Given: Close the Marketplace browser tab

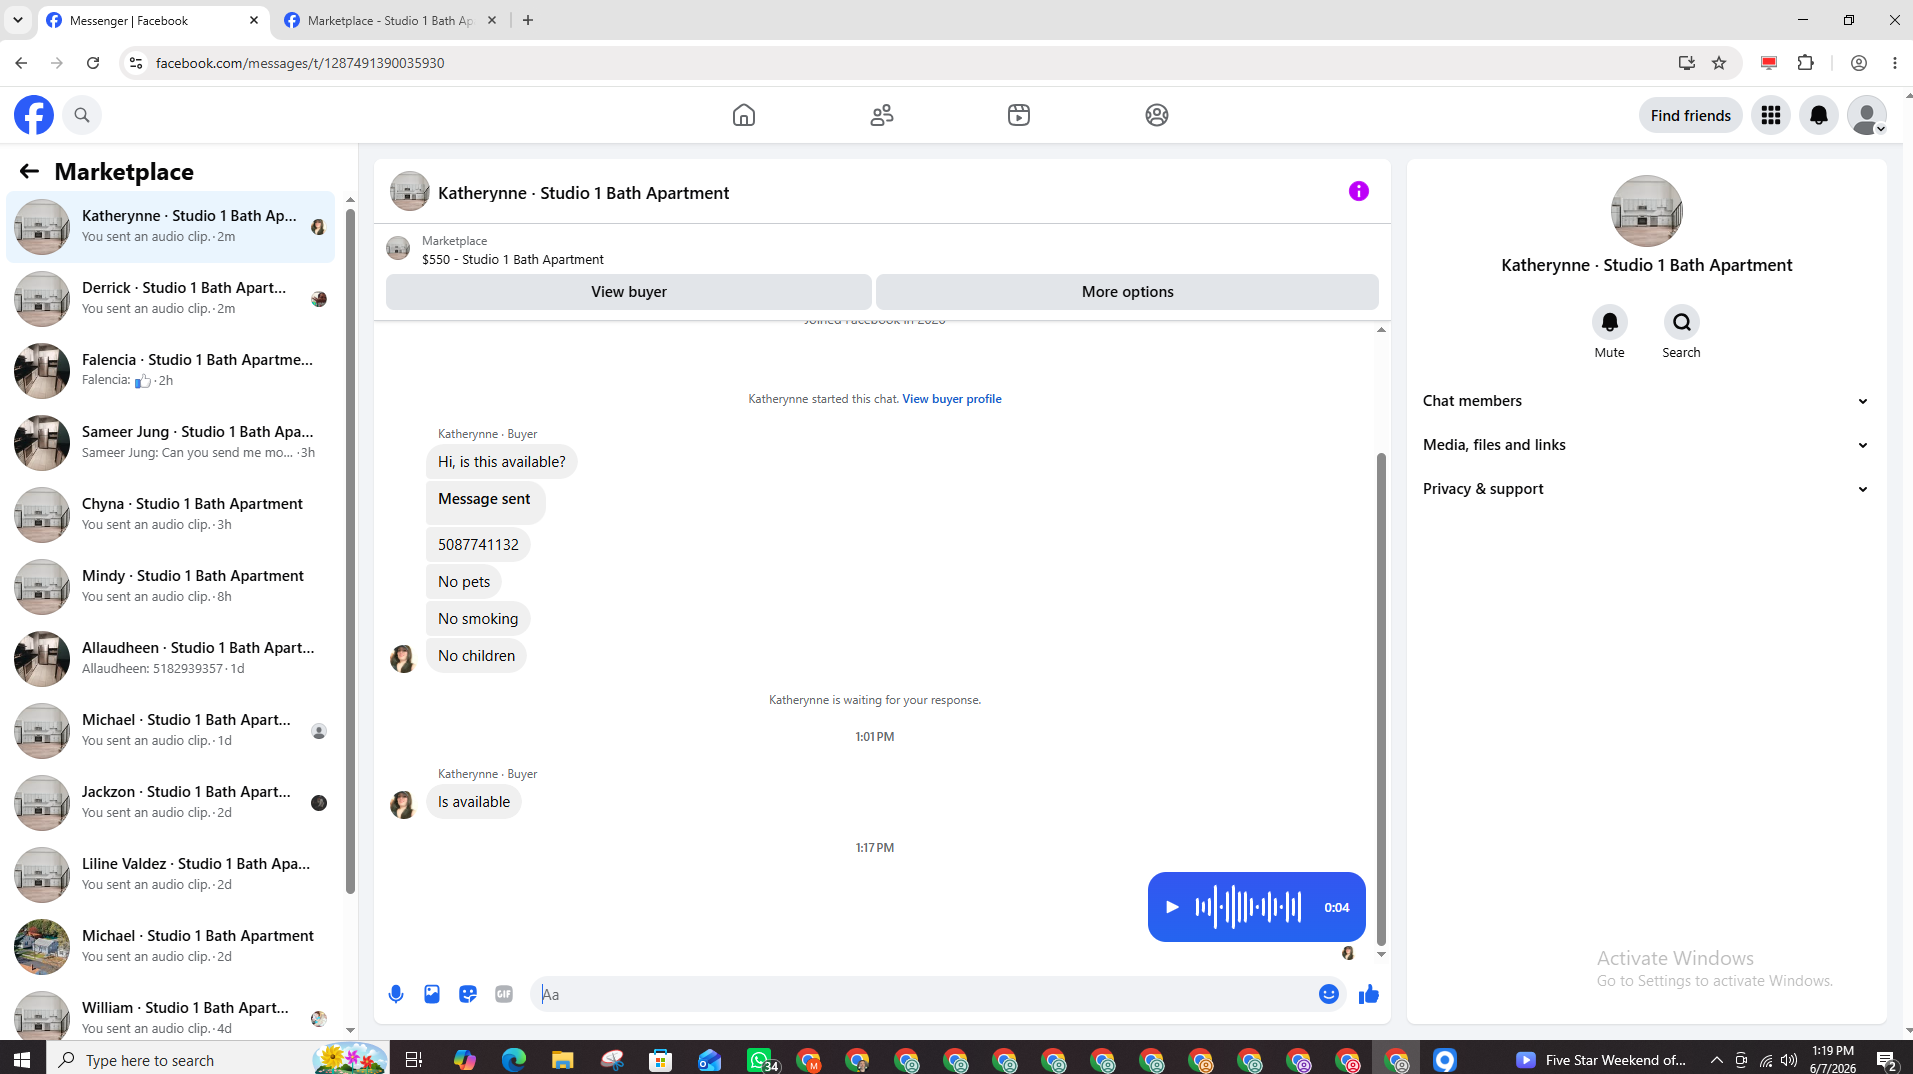Looking at the screenshot, I should 492,20.
